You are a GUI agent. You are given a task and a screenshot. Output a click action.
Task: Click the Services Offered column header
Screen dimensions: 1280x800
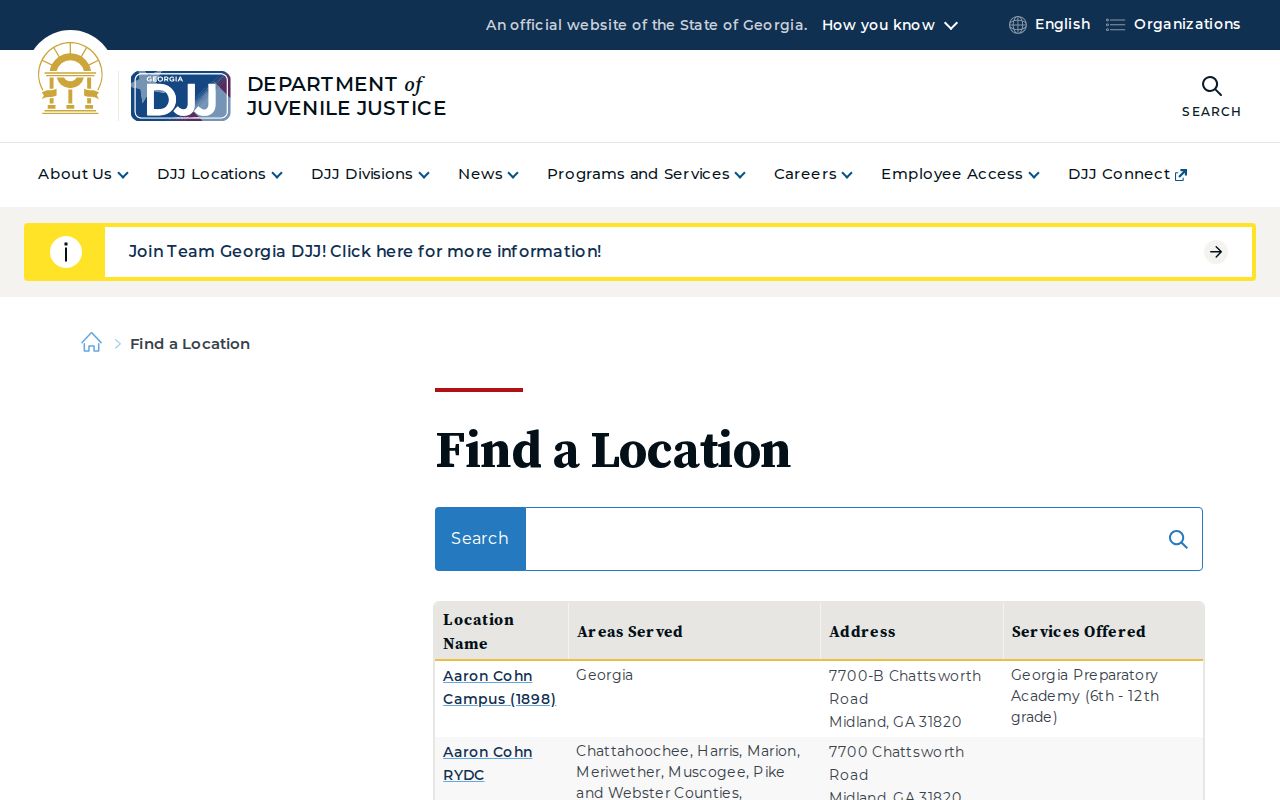[x=1103, y=632]
